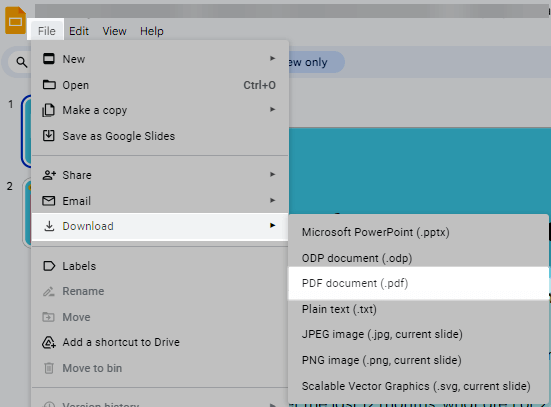
Task: Expand the Make a copy submenu arrow
Action: pyautogui.click(x=272, y=110)
